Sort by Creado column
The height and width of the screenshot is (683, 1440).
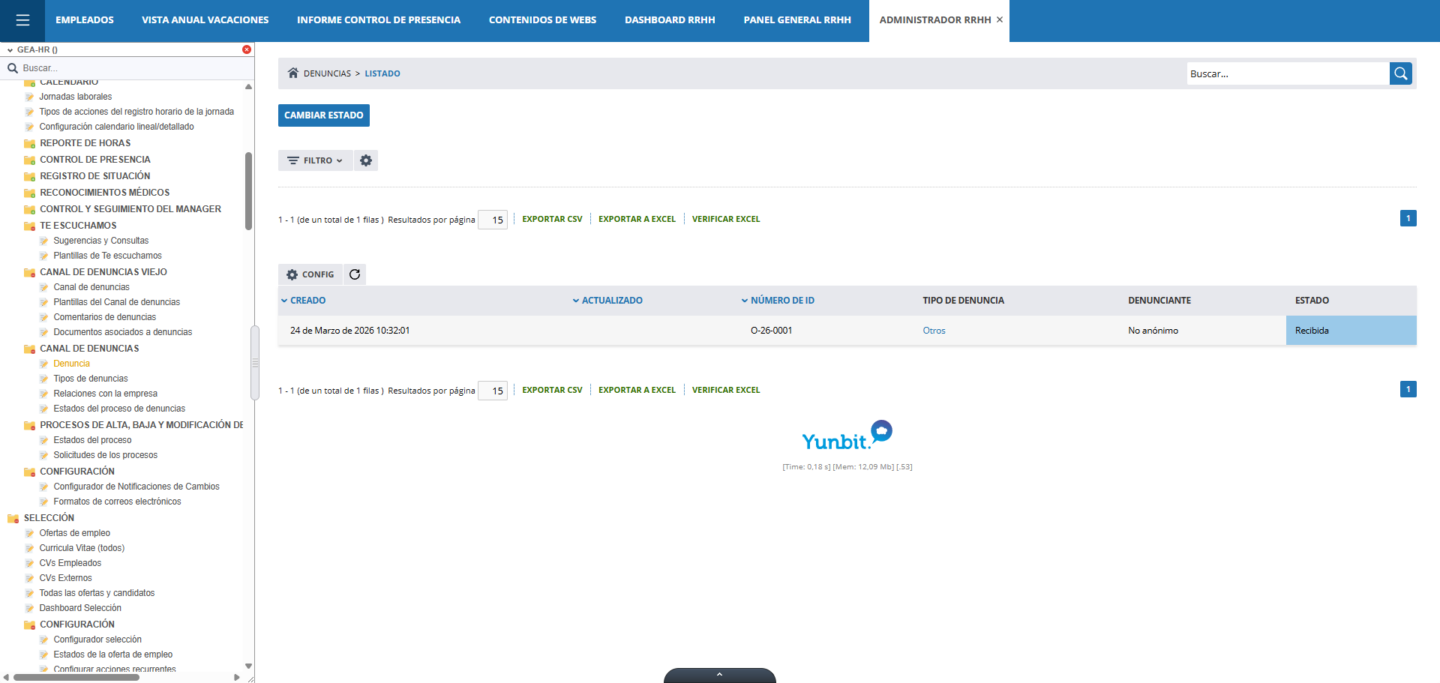(x=307, y=300)
